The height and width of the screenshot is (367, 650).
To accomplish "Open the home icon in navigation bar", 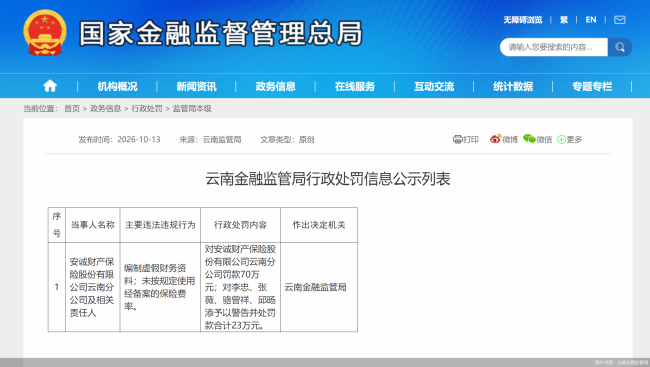I will click(x=50, y=86).
